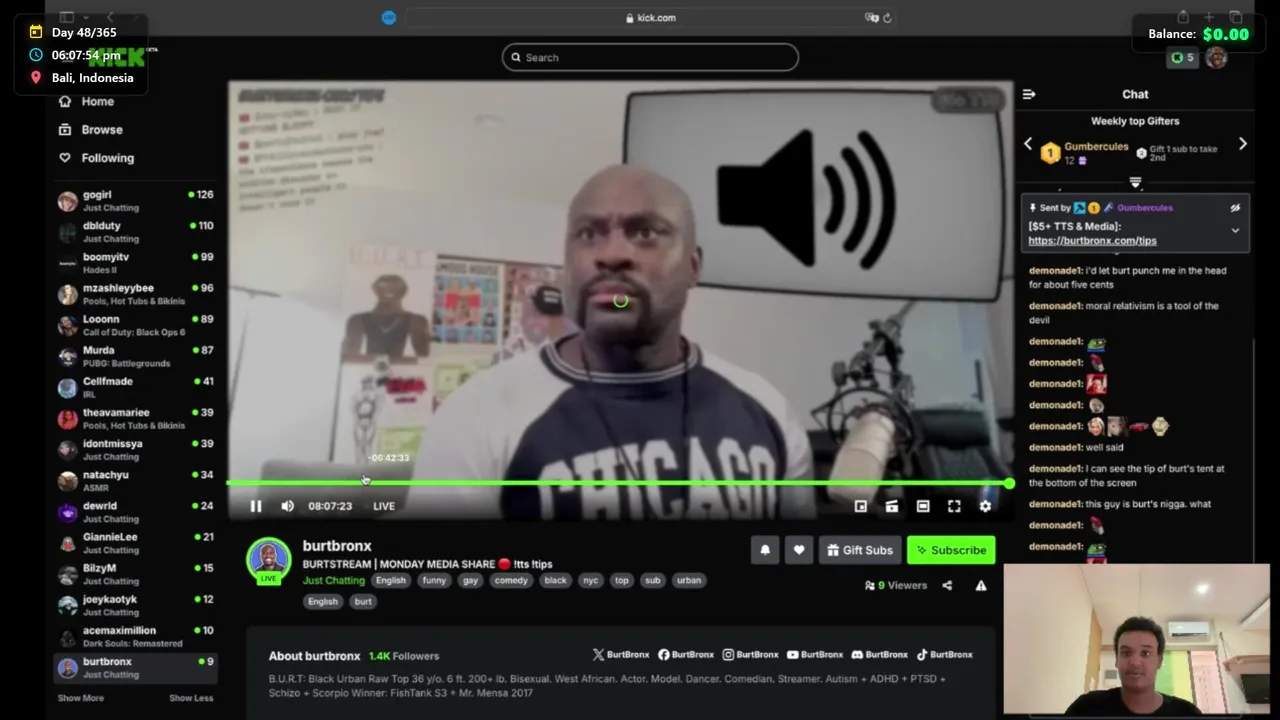Click the progress bar end handle
This screenshot has width=1280, height=720.
pyautogui.click(x=1009, y=483)
